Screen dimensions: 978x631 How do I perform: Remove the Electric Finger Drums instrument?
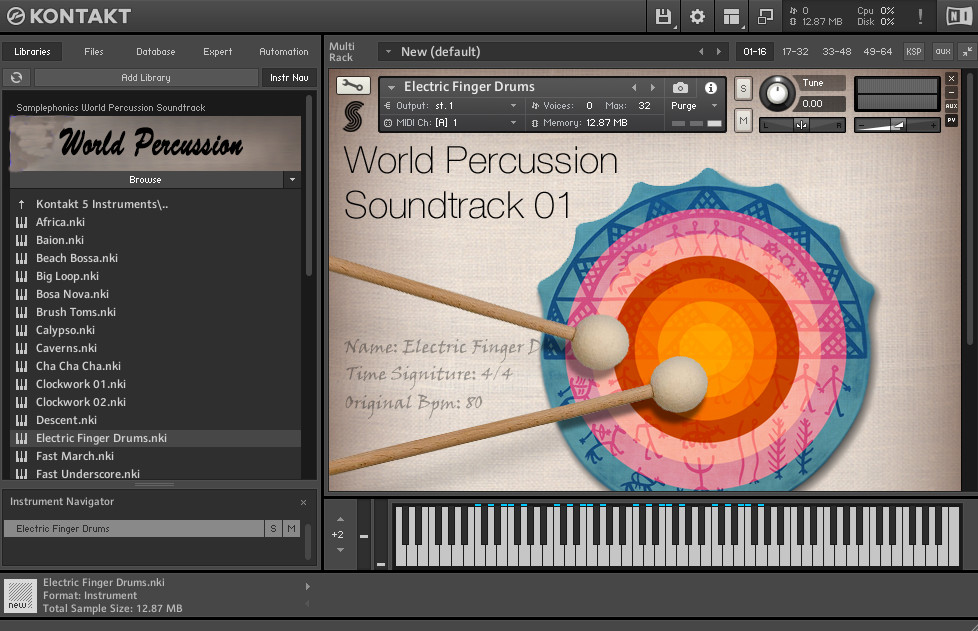(x=951, y=79)
